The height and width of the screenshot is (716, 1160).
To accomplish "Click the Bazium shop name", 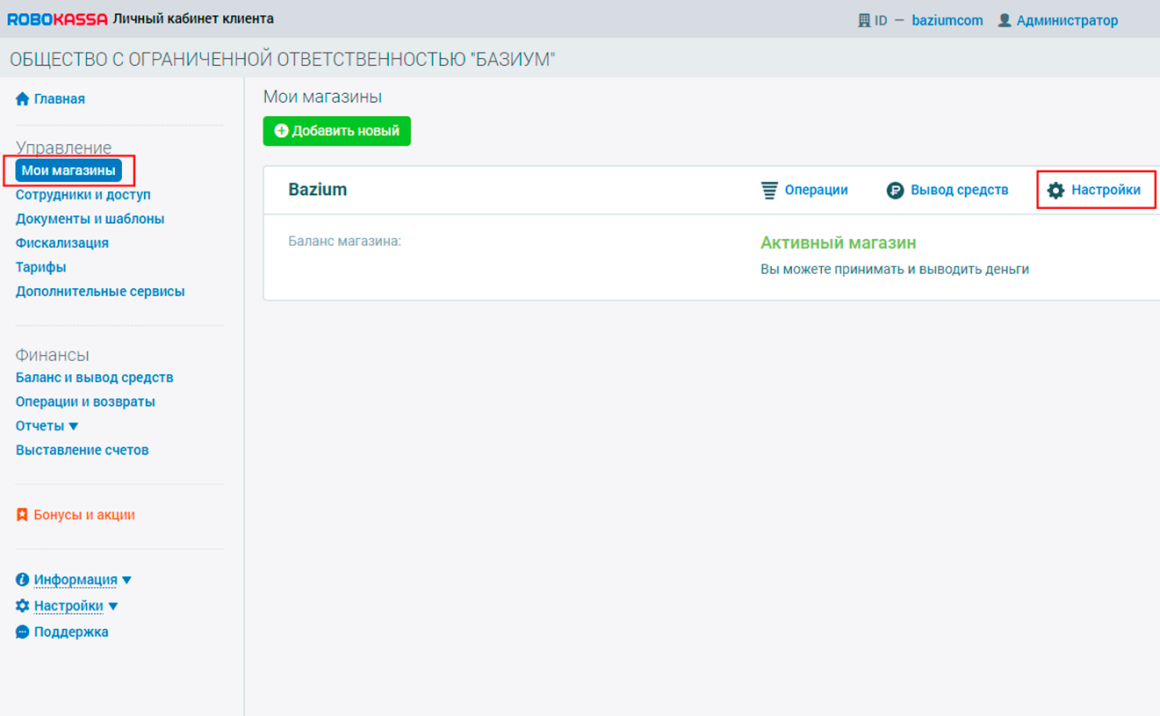I will (x=317, y=189).
